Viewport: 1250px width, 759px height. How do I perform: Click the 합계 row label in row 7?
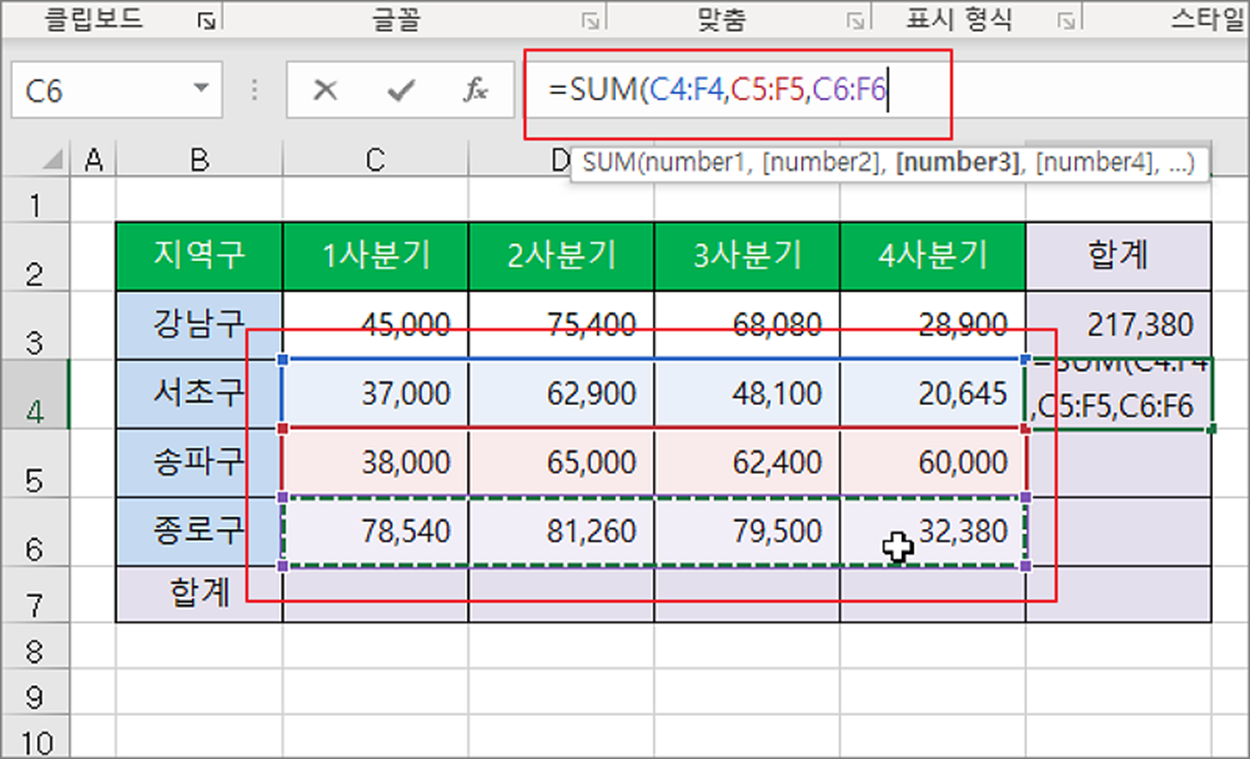(199, 594)
